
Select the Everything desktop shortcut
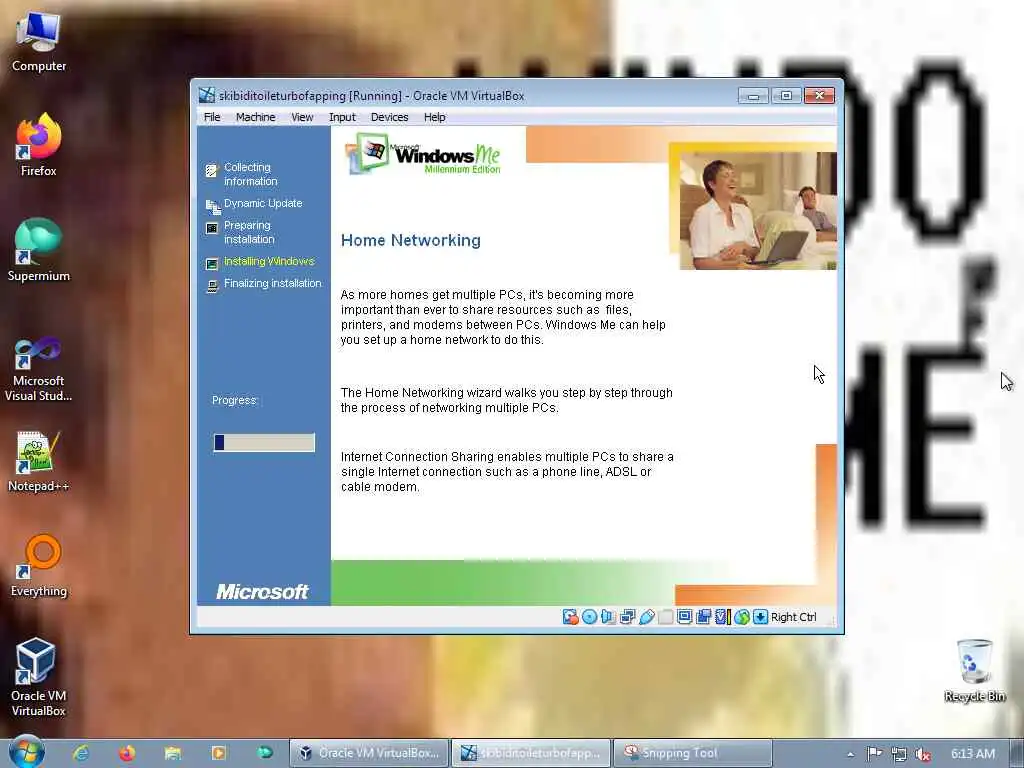click(39, 566)
